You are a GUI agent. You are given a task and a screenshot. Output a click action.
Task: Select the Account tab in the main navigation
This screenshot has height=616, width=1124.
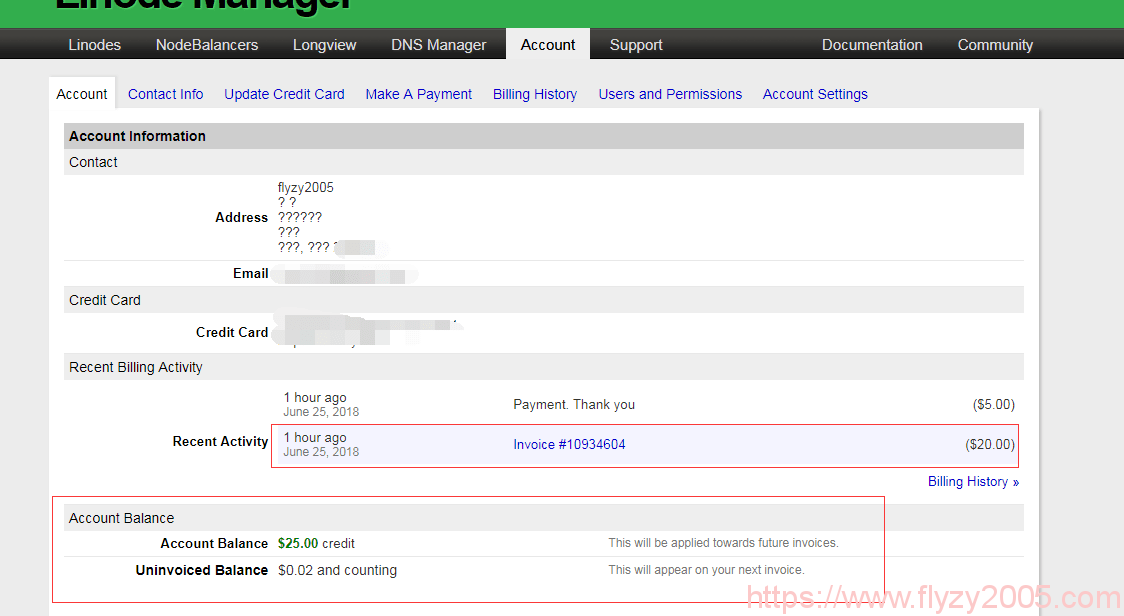pos(548,44)
